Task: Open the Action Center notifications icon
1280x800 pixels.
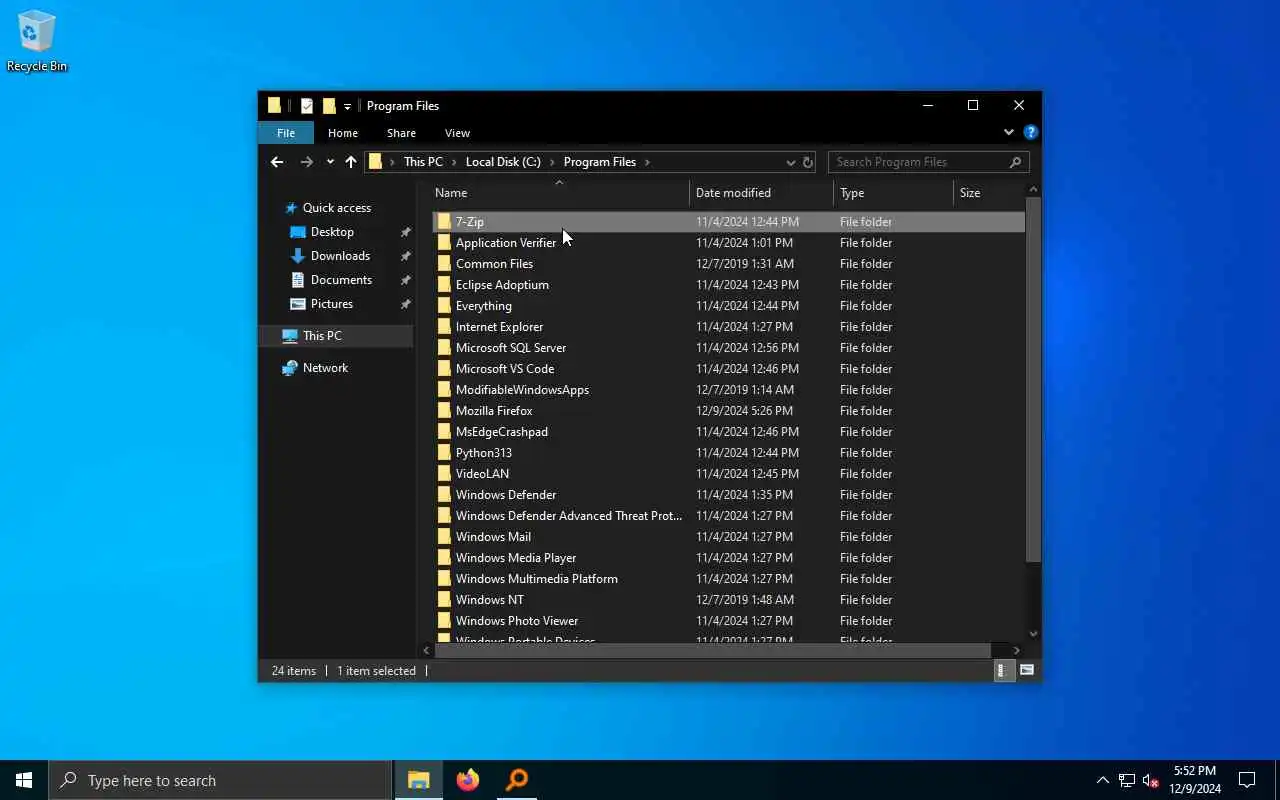Action: (1247, 780)
